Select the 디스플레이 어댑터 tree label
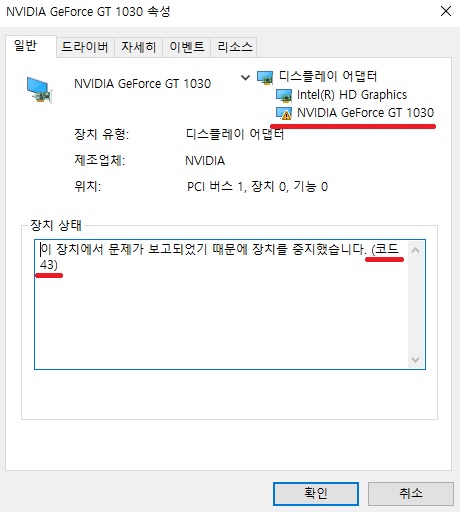The height and width of the screenshot is (512, 460). pos(328,76)
